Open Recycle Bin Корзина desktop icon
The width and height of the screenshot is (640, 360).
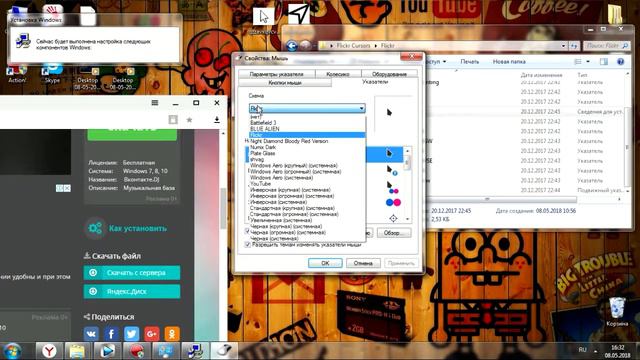pyautogui.click(x=617, y=312)
